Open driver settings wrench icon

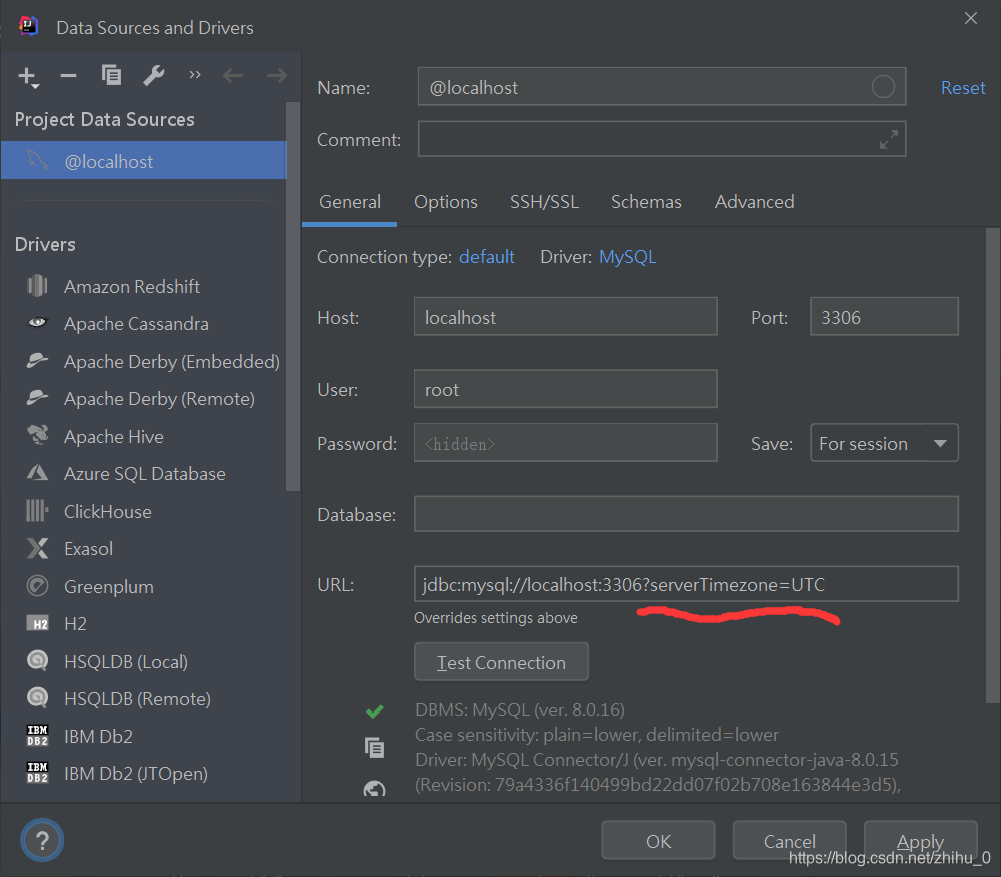click(154, 76)
